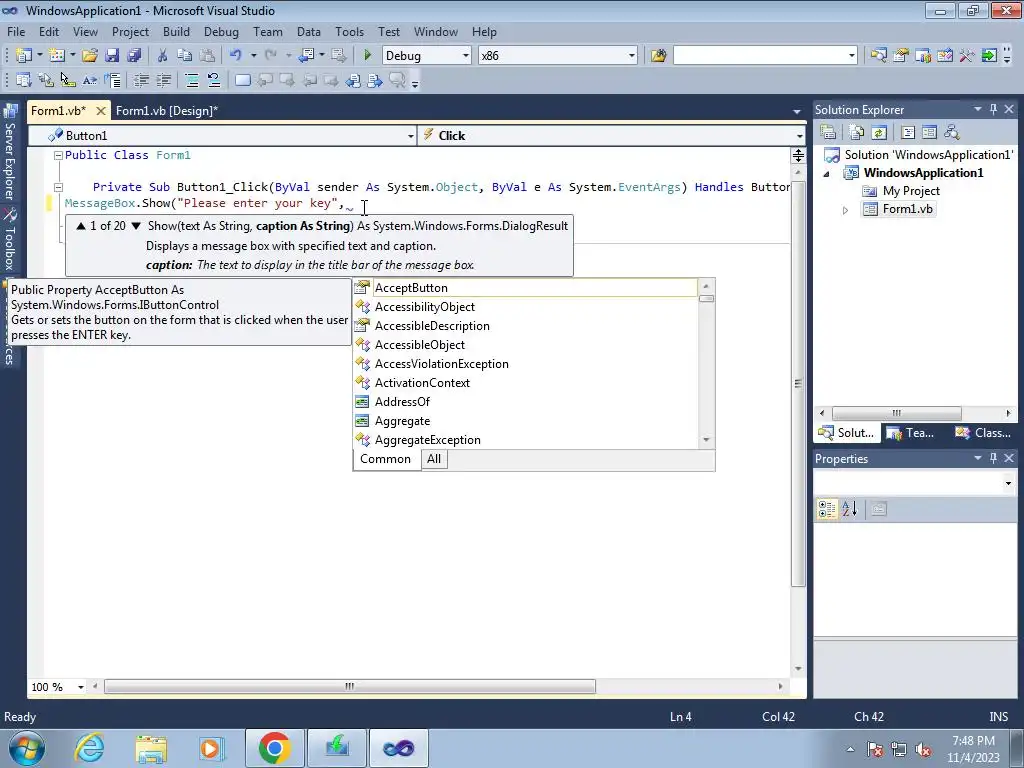Open the Click method name dropdown
This screenshot has height=768, width=1024.
(x=799, y=136)
